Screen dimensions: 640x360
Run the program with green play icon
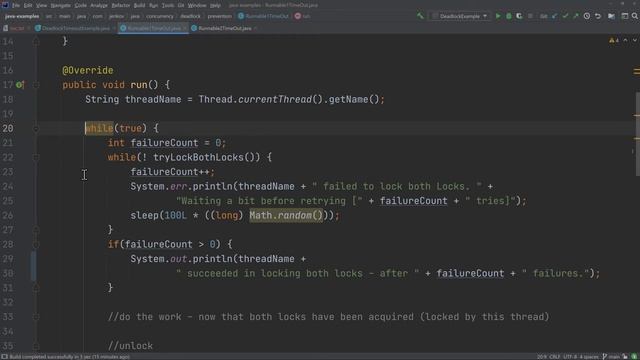tap(498, 16)
